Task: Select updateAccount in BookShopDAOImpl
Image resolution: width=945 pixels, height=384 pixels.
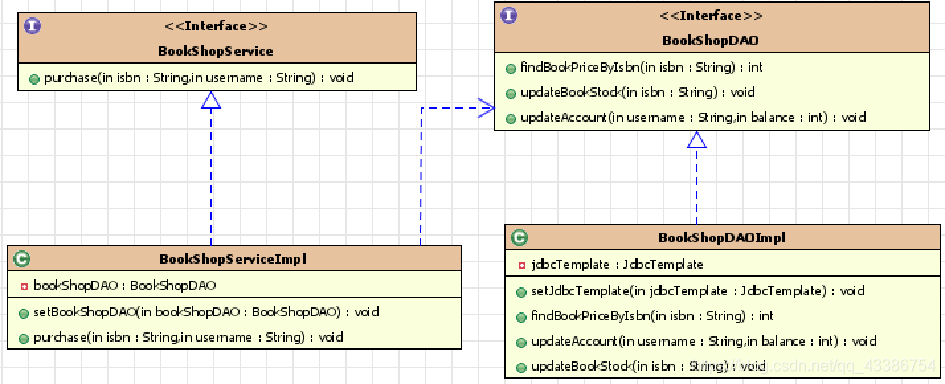Action: pyautogui.click(x=703, y=342)
